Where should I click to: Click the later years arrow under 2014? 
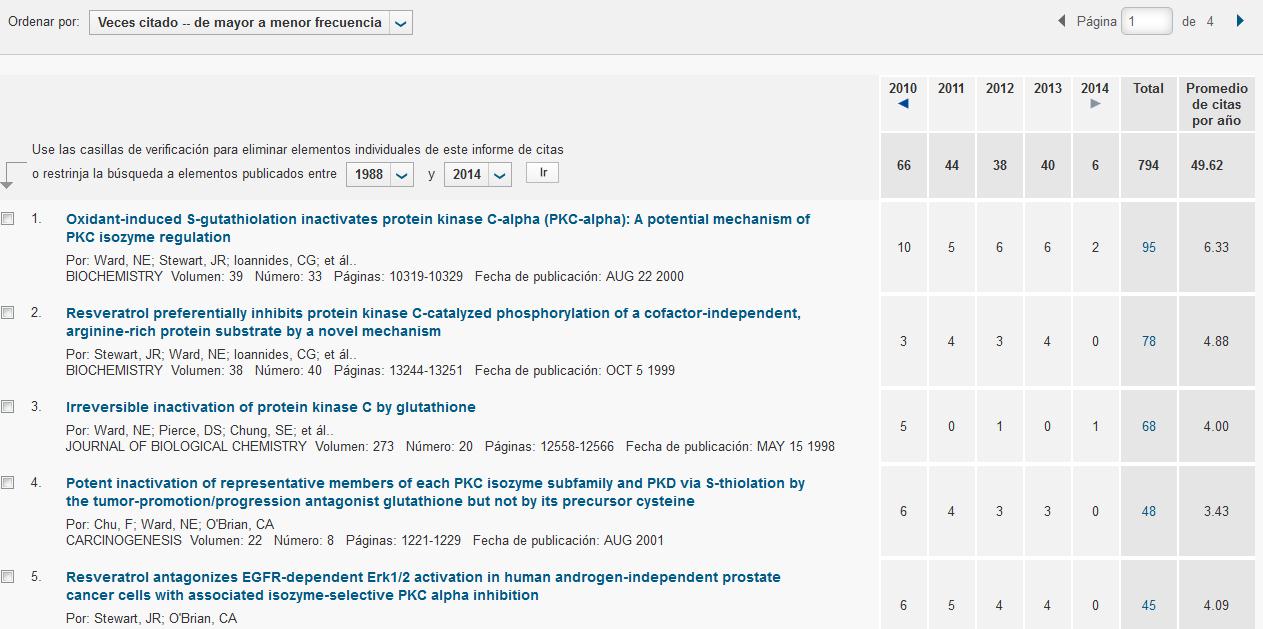point(1095,104)
